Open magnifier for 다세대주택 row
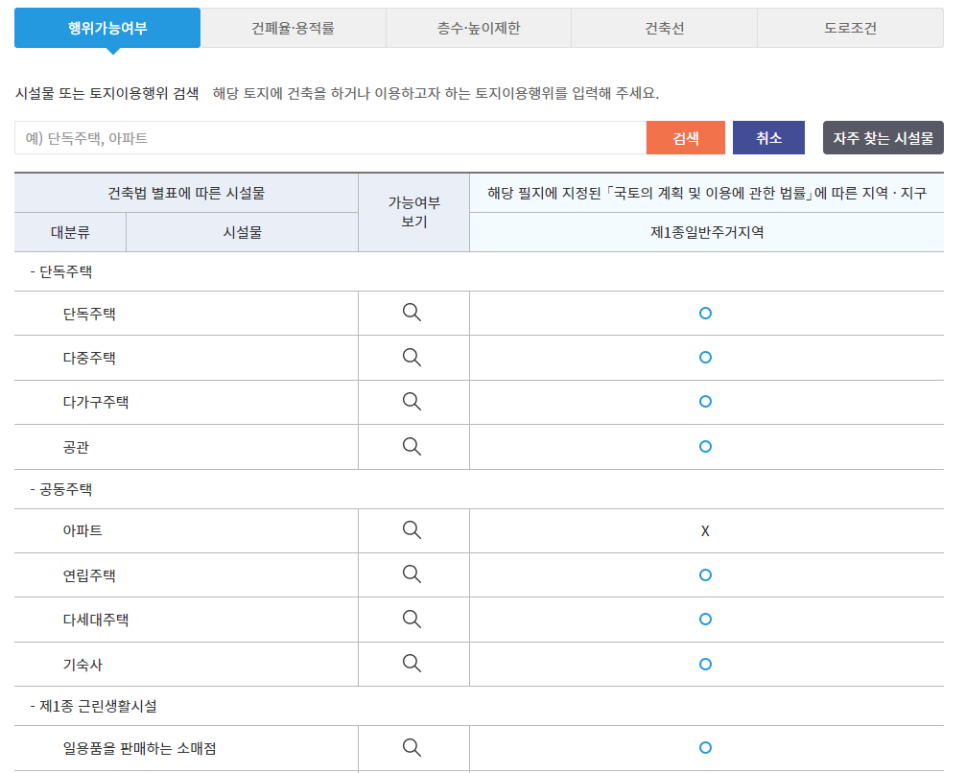Screen dimensions: 966x773 coord(412,619)
